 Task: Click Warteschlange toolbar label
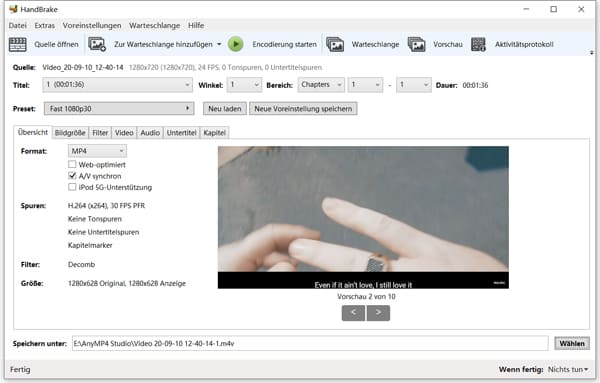[x=375, y=44]
